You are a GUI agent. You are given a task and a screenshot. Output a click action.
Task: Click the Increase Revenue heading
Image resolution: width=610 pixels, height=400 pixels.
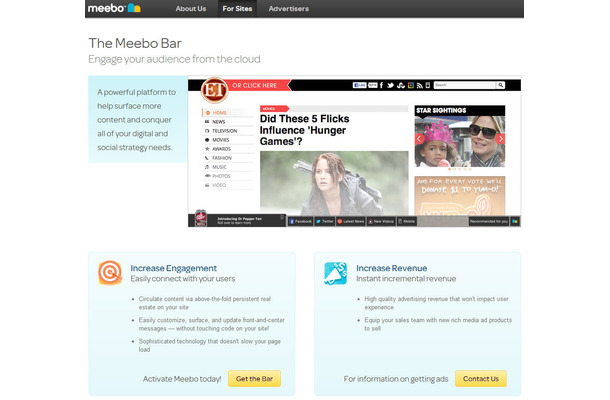392,268
